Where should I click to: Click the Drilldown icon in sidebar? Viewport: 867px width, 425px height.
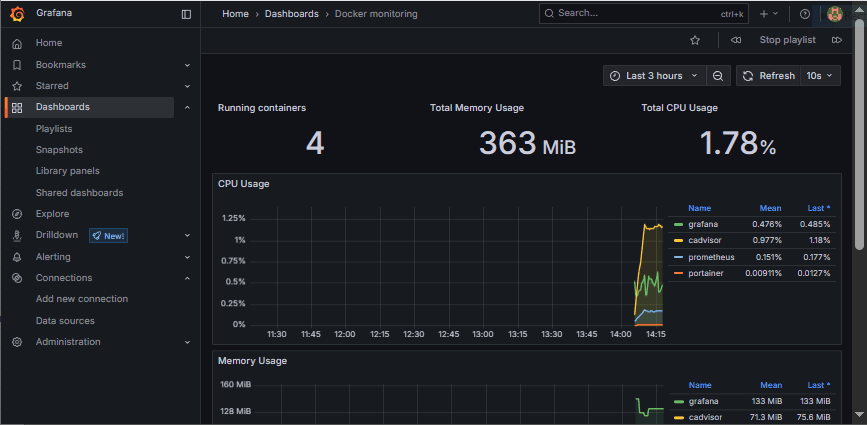point(17,235)
